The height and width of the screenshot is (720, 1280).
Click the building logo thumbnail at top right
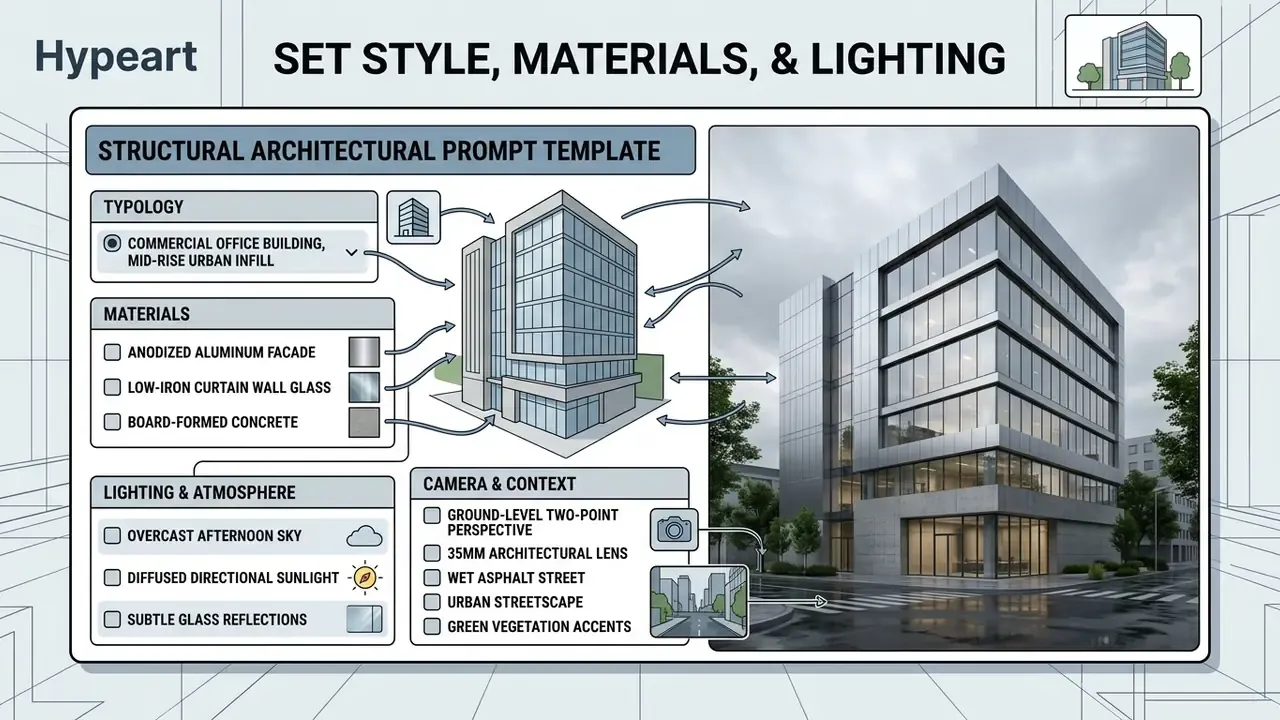(1133, 56)
